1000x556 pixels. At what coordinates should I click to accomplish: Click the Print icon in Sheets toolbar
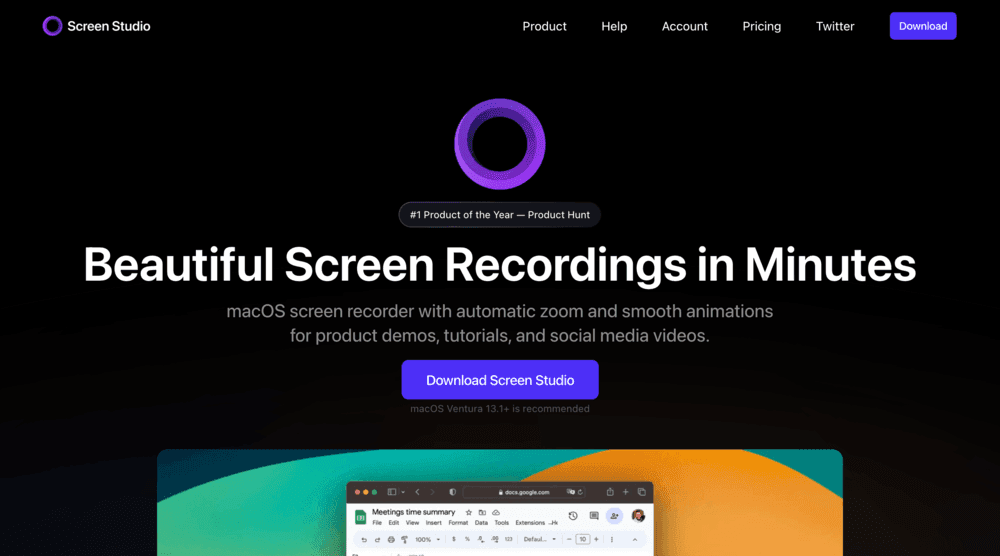tap(391, 539)
